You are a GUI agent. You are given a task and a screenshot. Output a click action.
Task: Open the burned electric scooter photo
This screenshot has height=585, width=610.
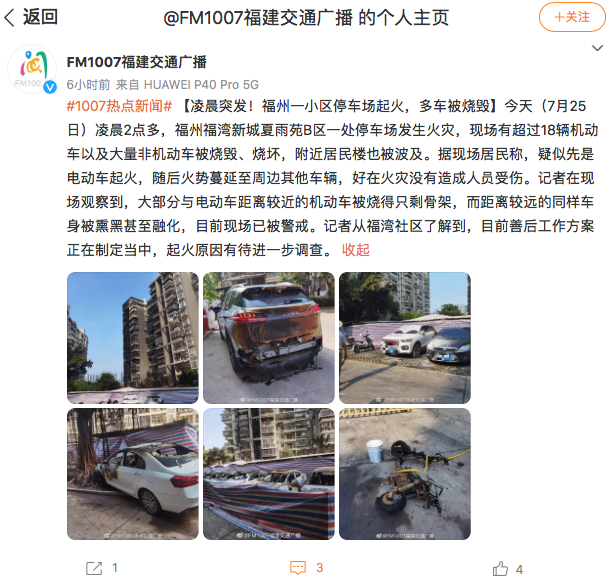click(405, 474)
